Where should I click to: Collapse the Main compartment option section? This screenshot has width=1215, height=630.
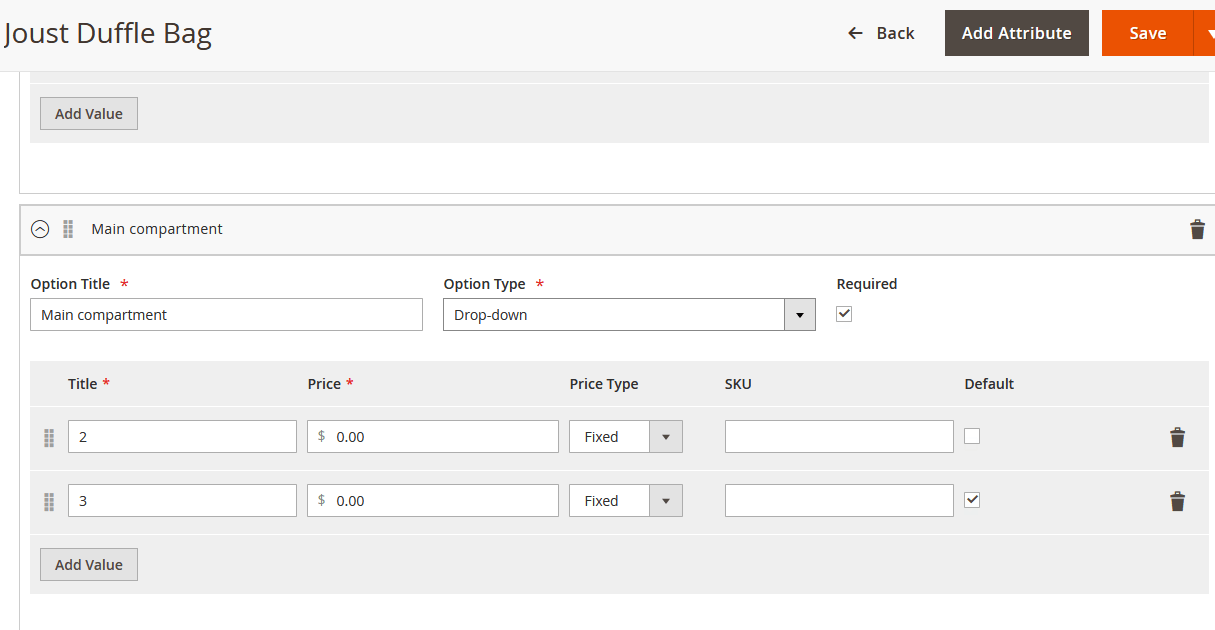tap(40, 229)
